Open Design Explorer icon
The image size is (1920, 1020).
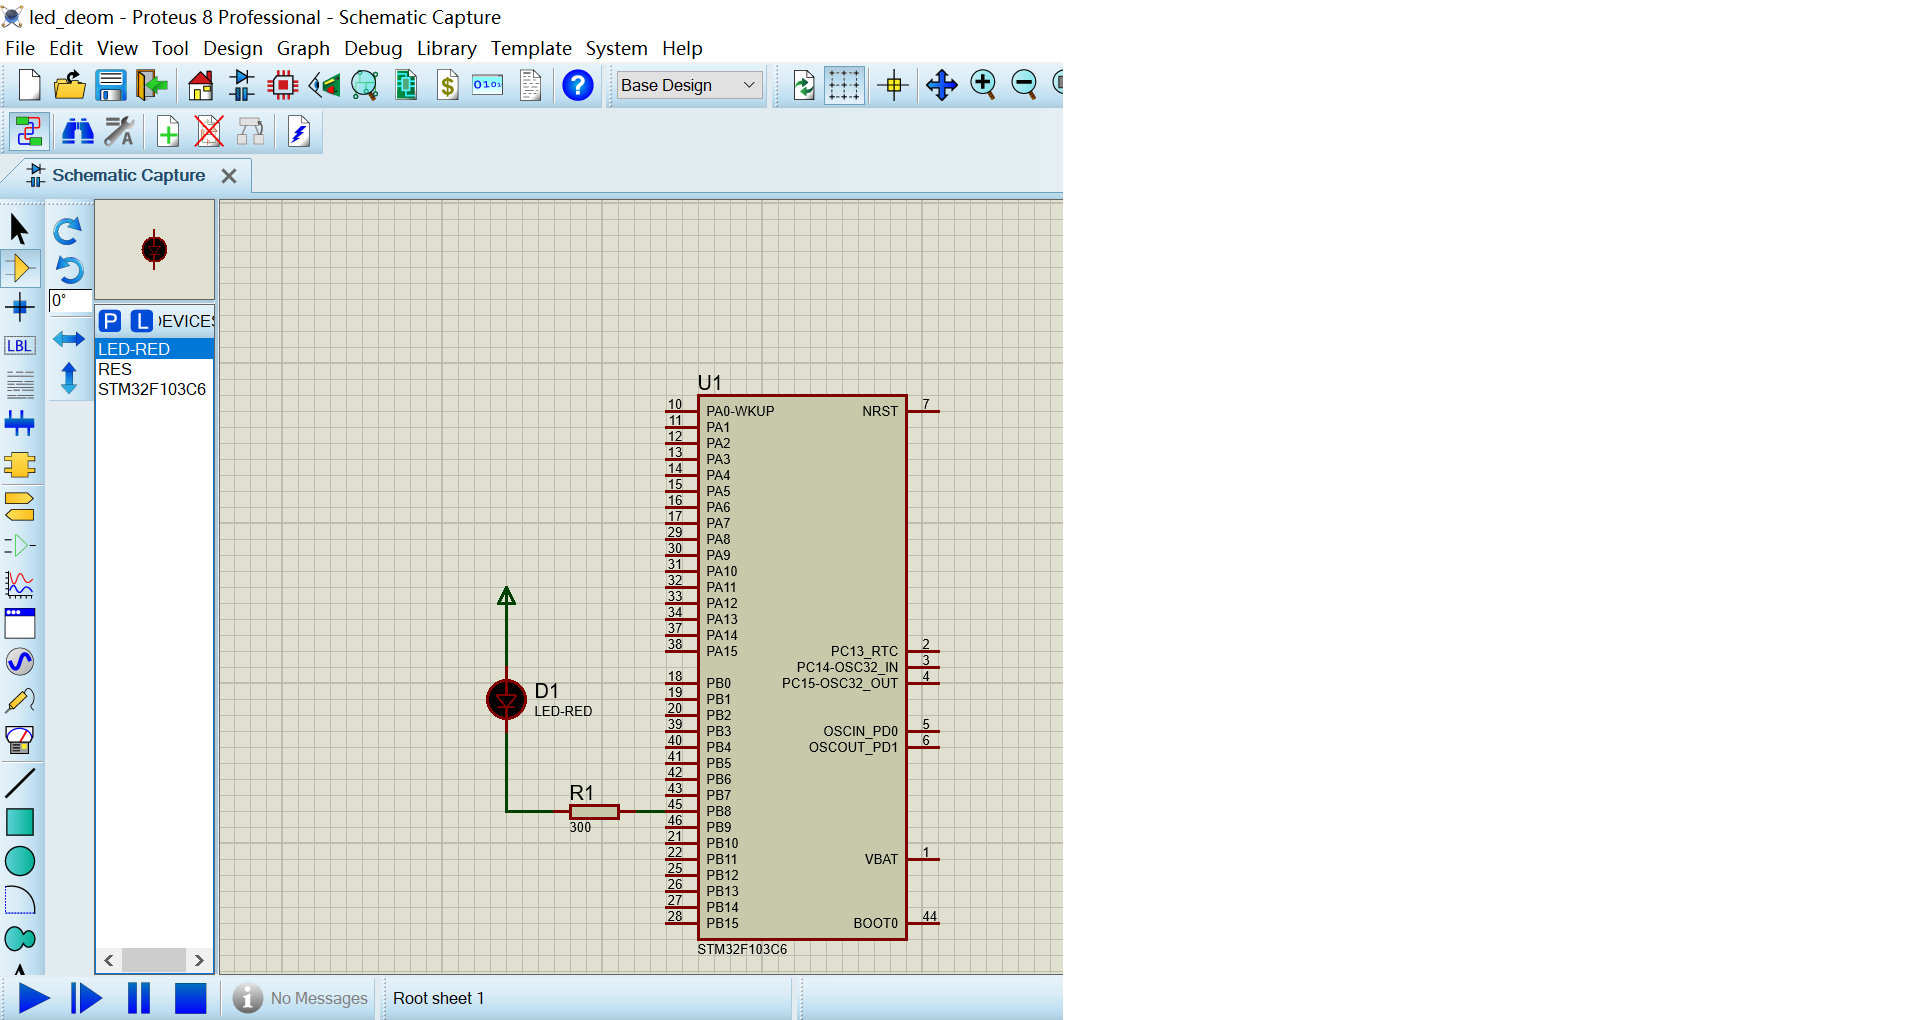click(x=406, y=85)
